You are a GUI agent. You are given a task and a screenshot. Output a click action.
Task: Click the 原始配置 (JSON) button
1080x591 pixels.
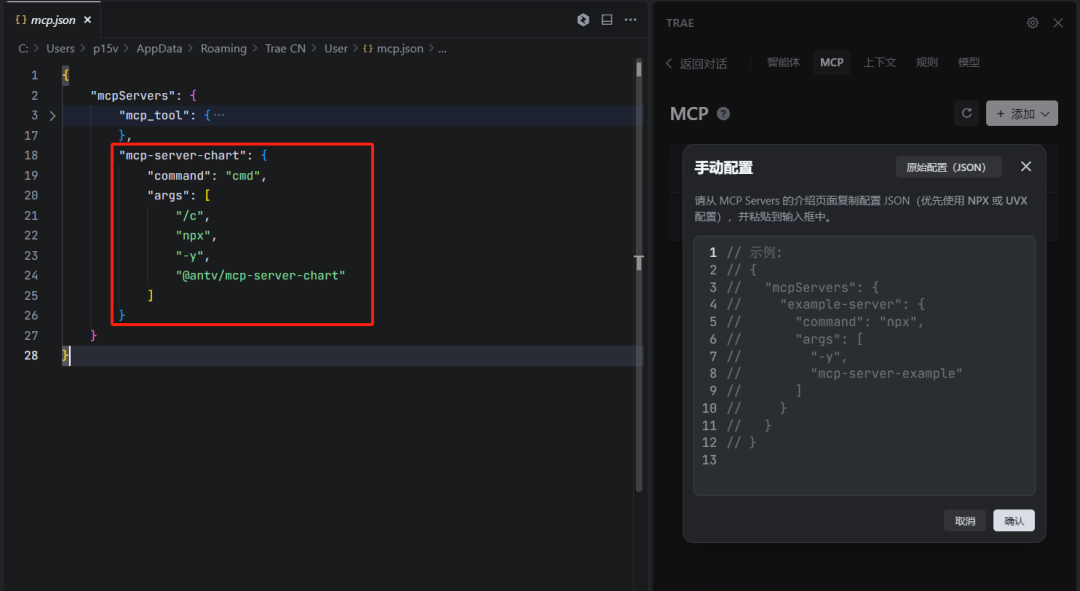pyautogui.click(x=948, y=167)
